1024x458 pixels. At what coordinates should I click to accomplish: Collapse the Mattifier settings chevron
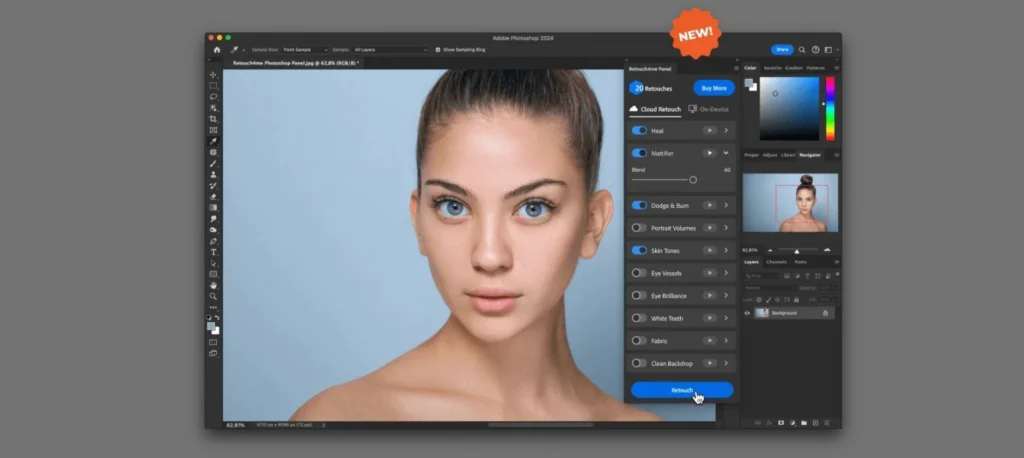point(726,153)
